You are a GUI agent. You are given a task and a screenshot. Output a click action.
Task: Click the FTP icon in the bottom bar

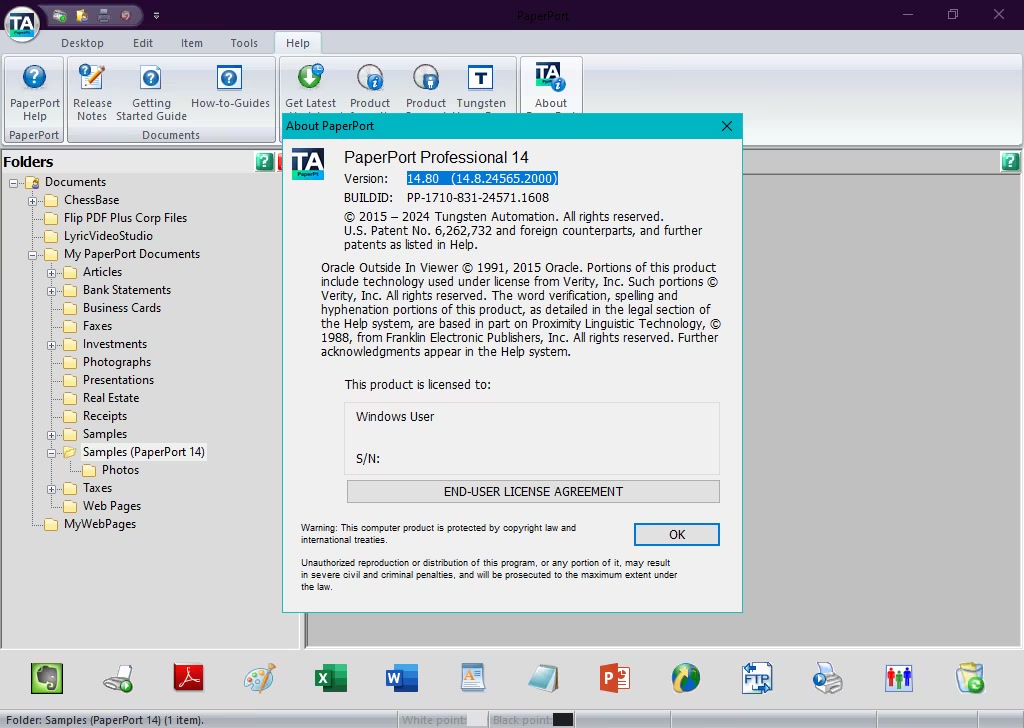pos(757,678)
